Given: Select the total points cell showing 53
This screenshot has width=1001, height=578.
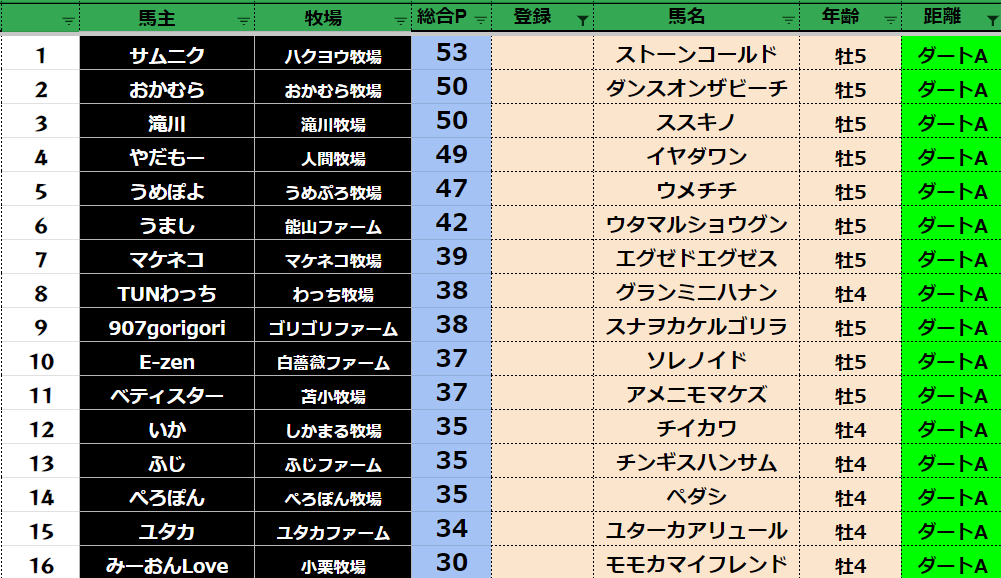Looking at the screenshot, I should coord(452,53).
